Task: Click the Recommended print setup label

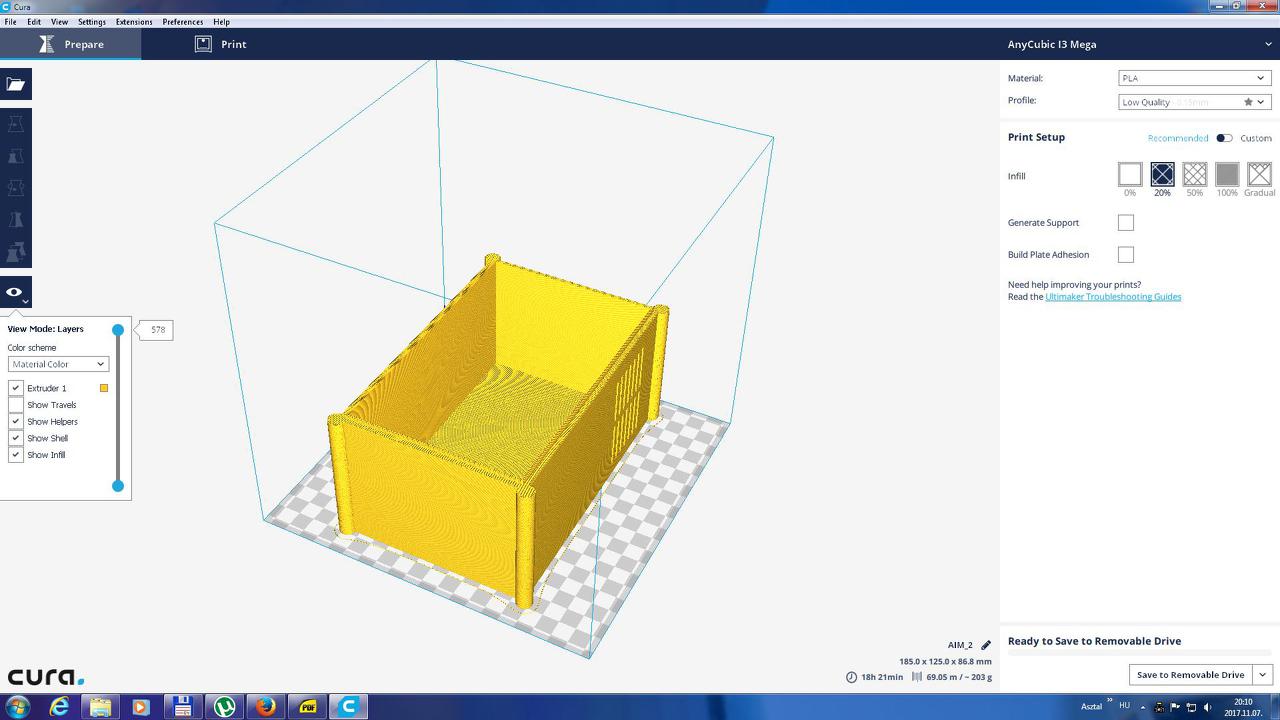Action: 1178,138
